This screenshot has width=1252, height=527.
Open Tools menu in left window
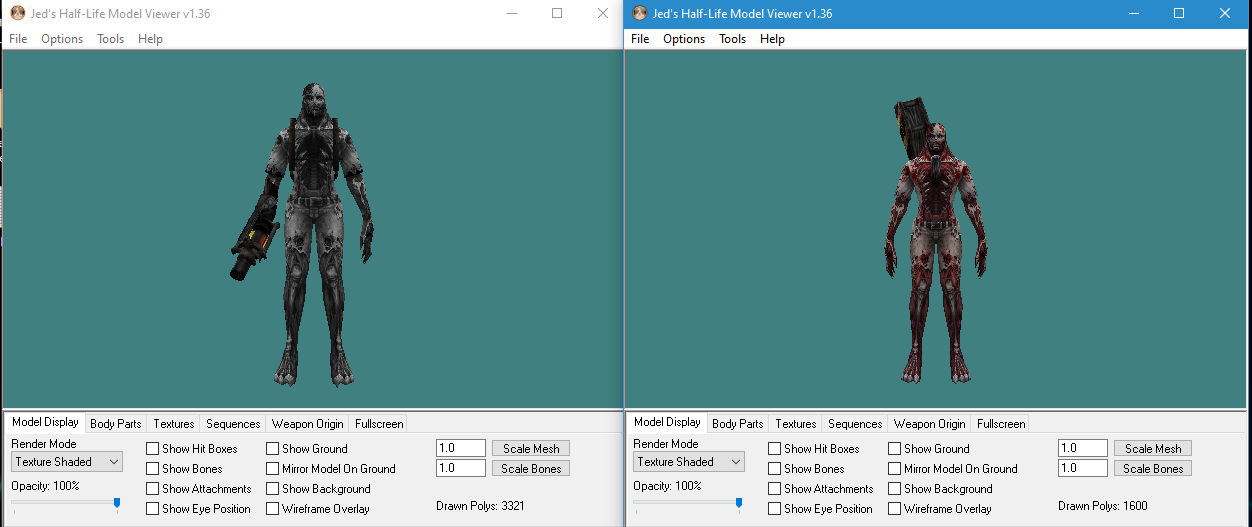click(x=110, y=39)
